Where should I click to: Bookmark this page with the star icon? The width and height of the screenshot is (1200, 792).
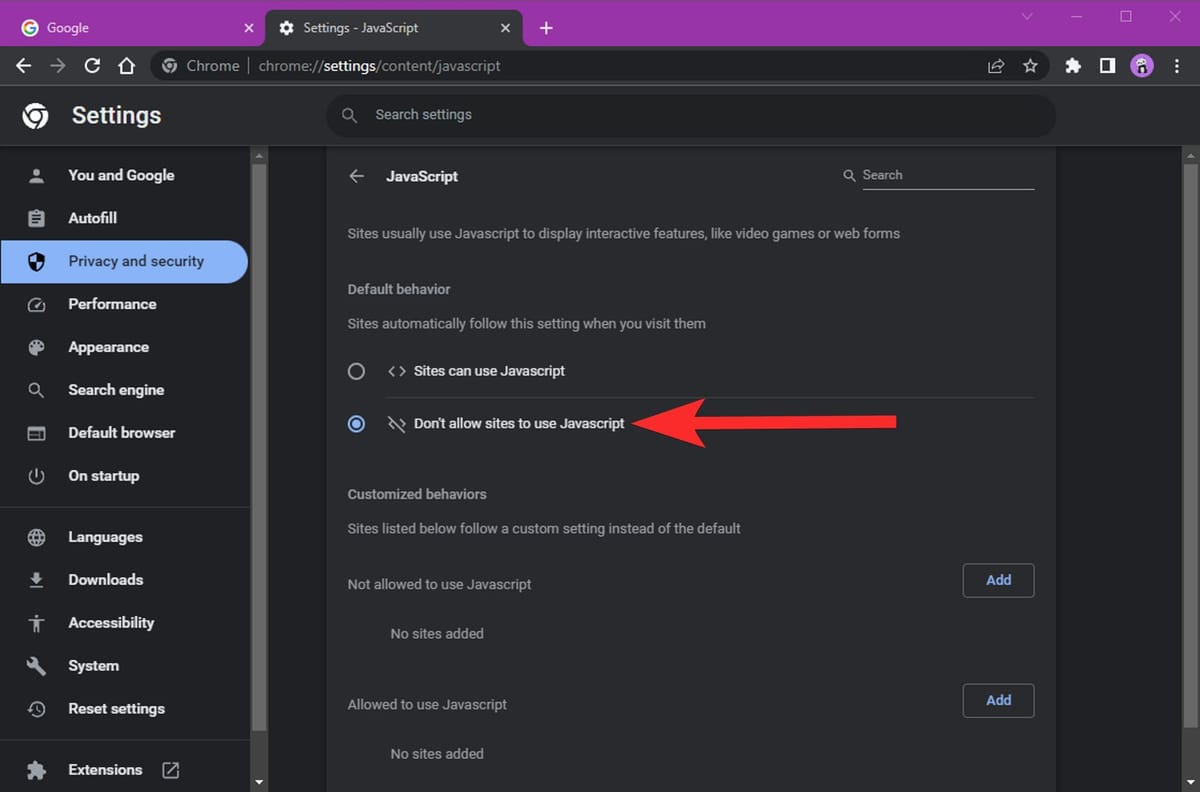[1031, 65]
